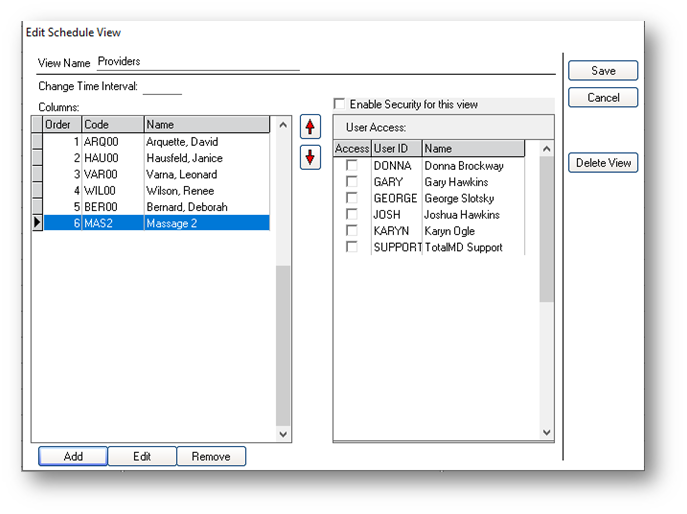The width and height of the screenshot is (687, 514).
Task: Check access box for GEORGE
Action: coord(351,198)
